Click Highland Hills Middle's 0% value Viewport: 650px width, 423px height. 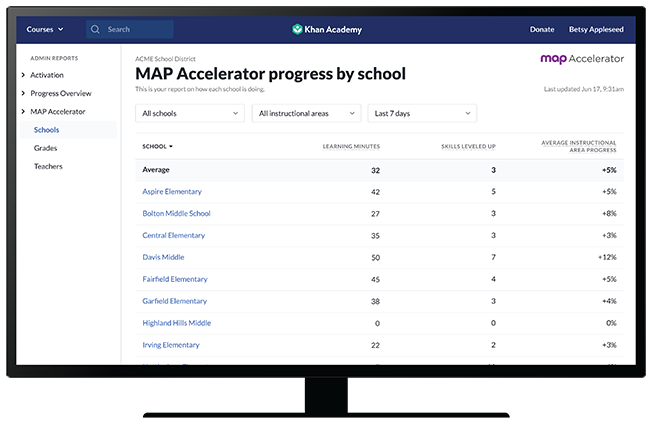[x=611, y=323]
